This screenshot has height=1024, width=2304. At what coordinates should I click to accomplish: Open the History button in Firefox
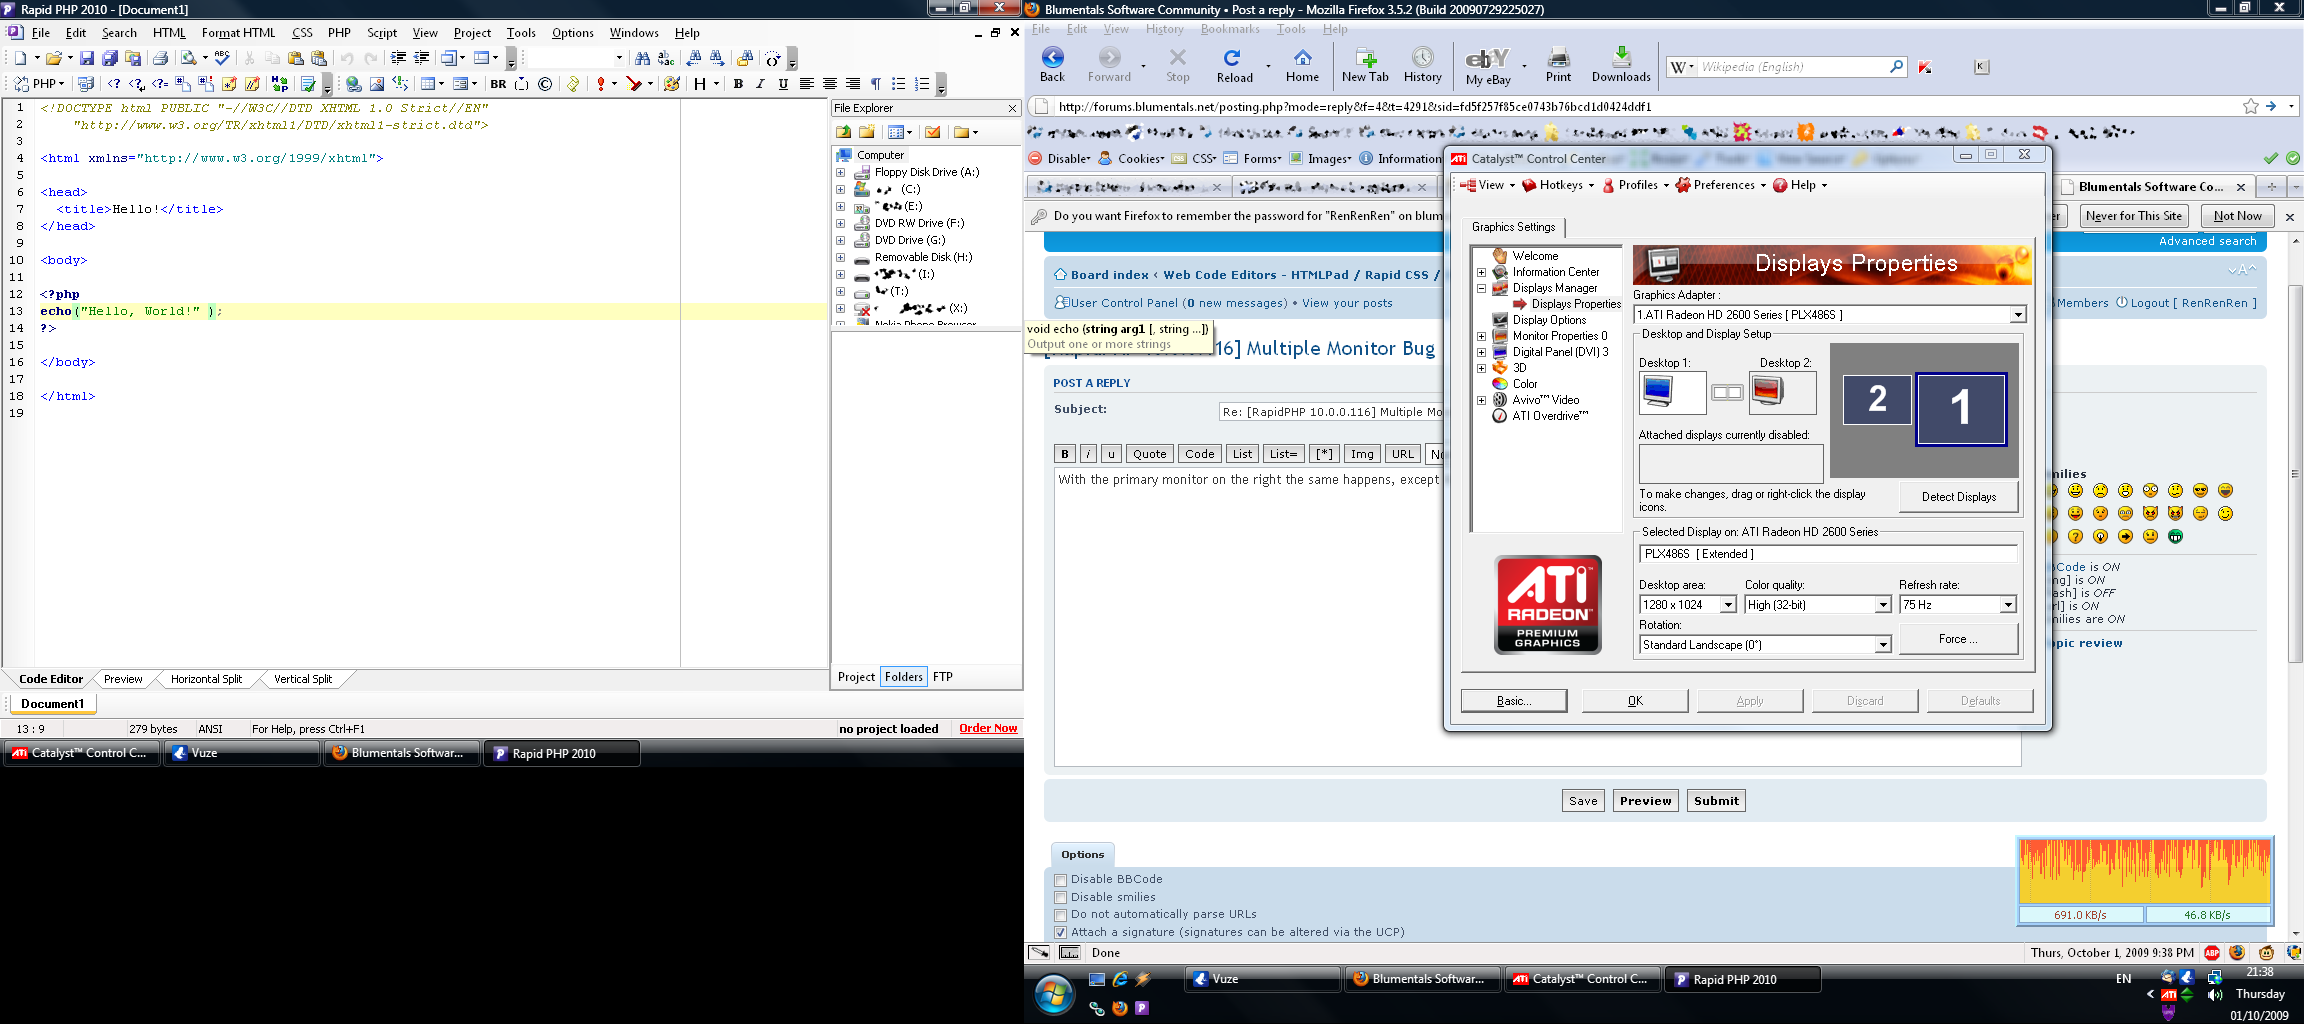tap(1422, 65)
